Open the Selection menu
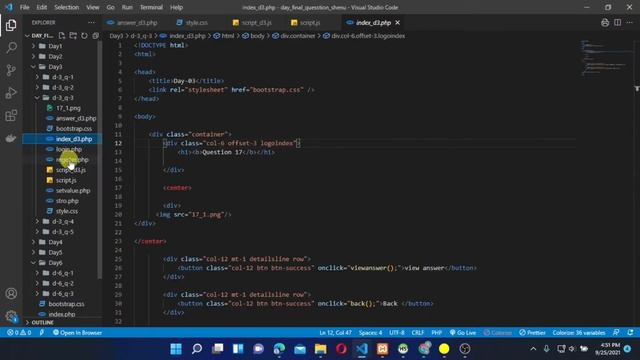Image resolution: width=640 pixels, height=360 pixels. pos(67,7)
